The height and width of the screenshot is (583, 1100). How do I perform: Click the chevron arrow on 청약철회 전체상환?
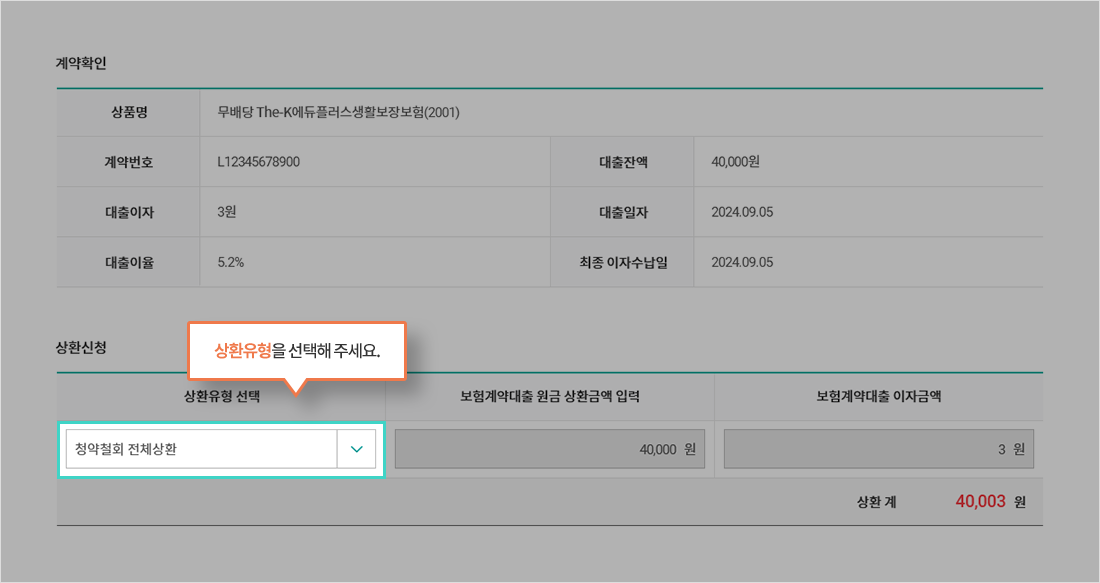point(356,449)
